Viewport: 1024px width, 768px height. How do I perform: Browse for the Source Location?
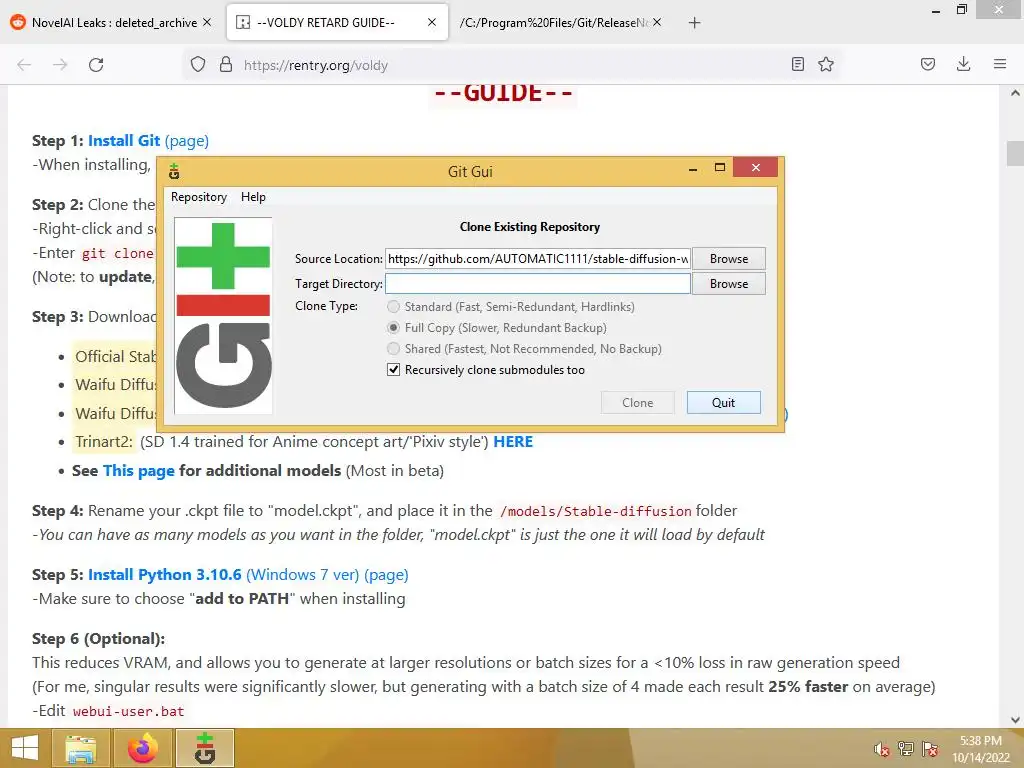[729, 259]
